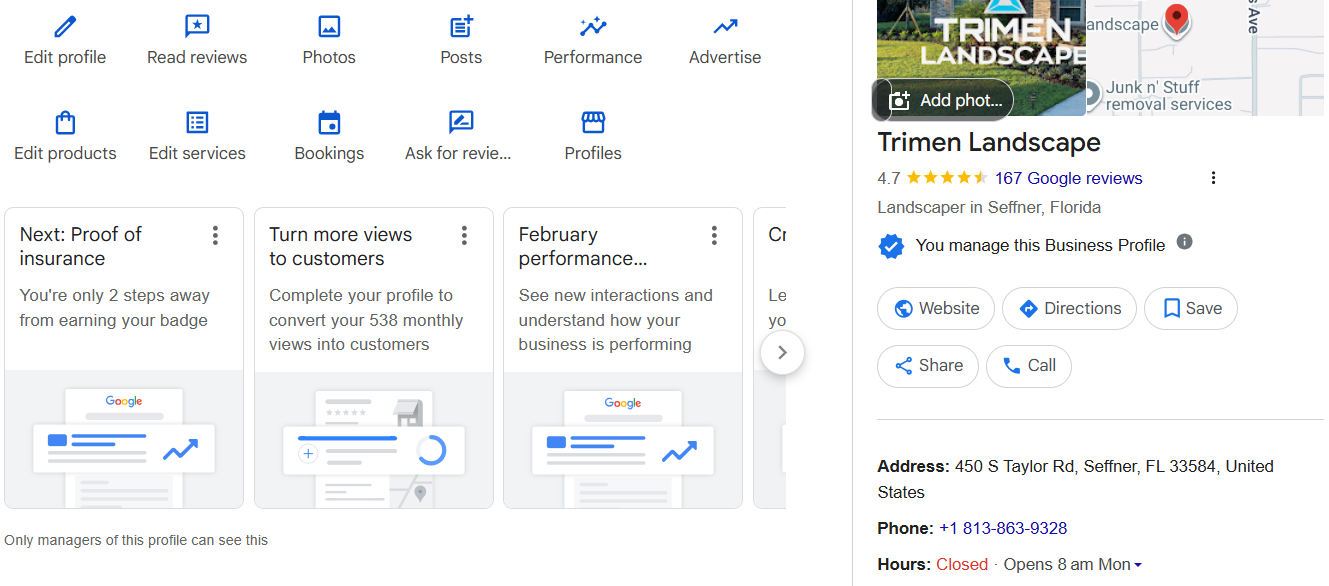Open the business Website button
The image size is (1329, 586).
(x=936, y=308)
